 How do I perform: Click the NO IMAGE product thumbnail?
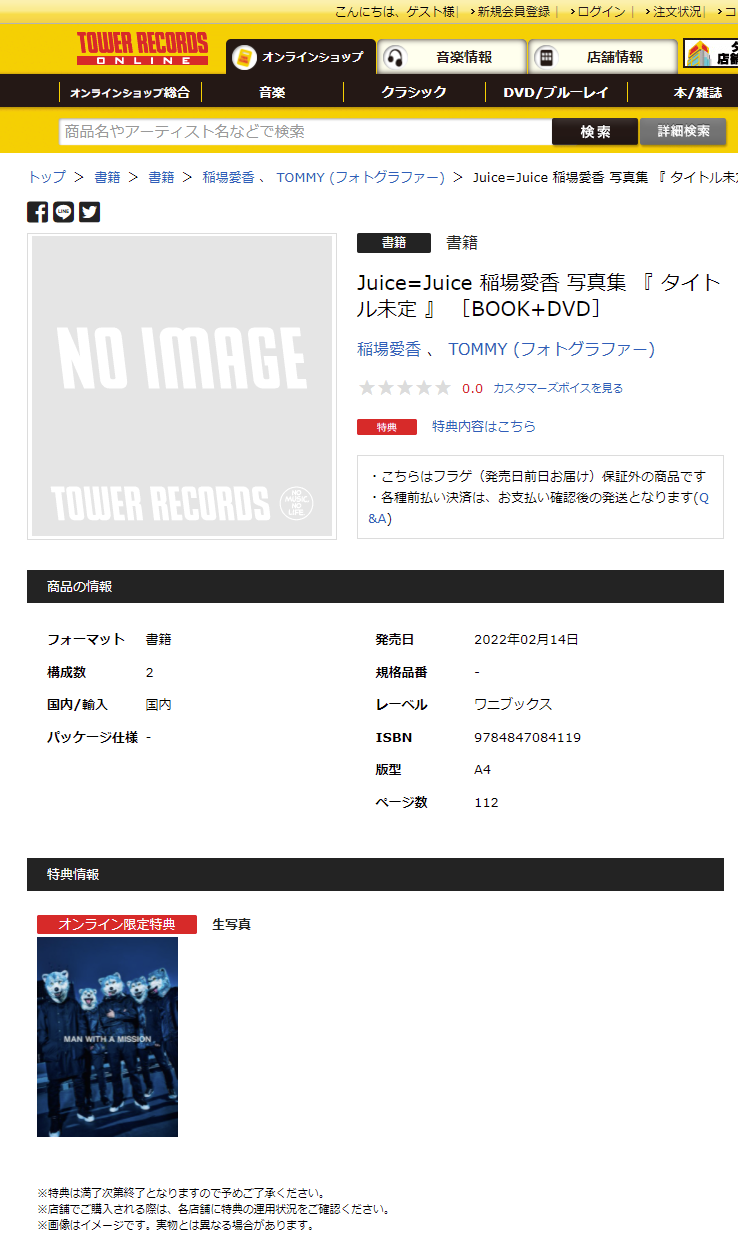tap(182, 386)
